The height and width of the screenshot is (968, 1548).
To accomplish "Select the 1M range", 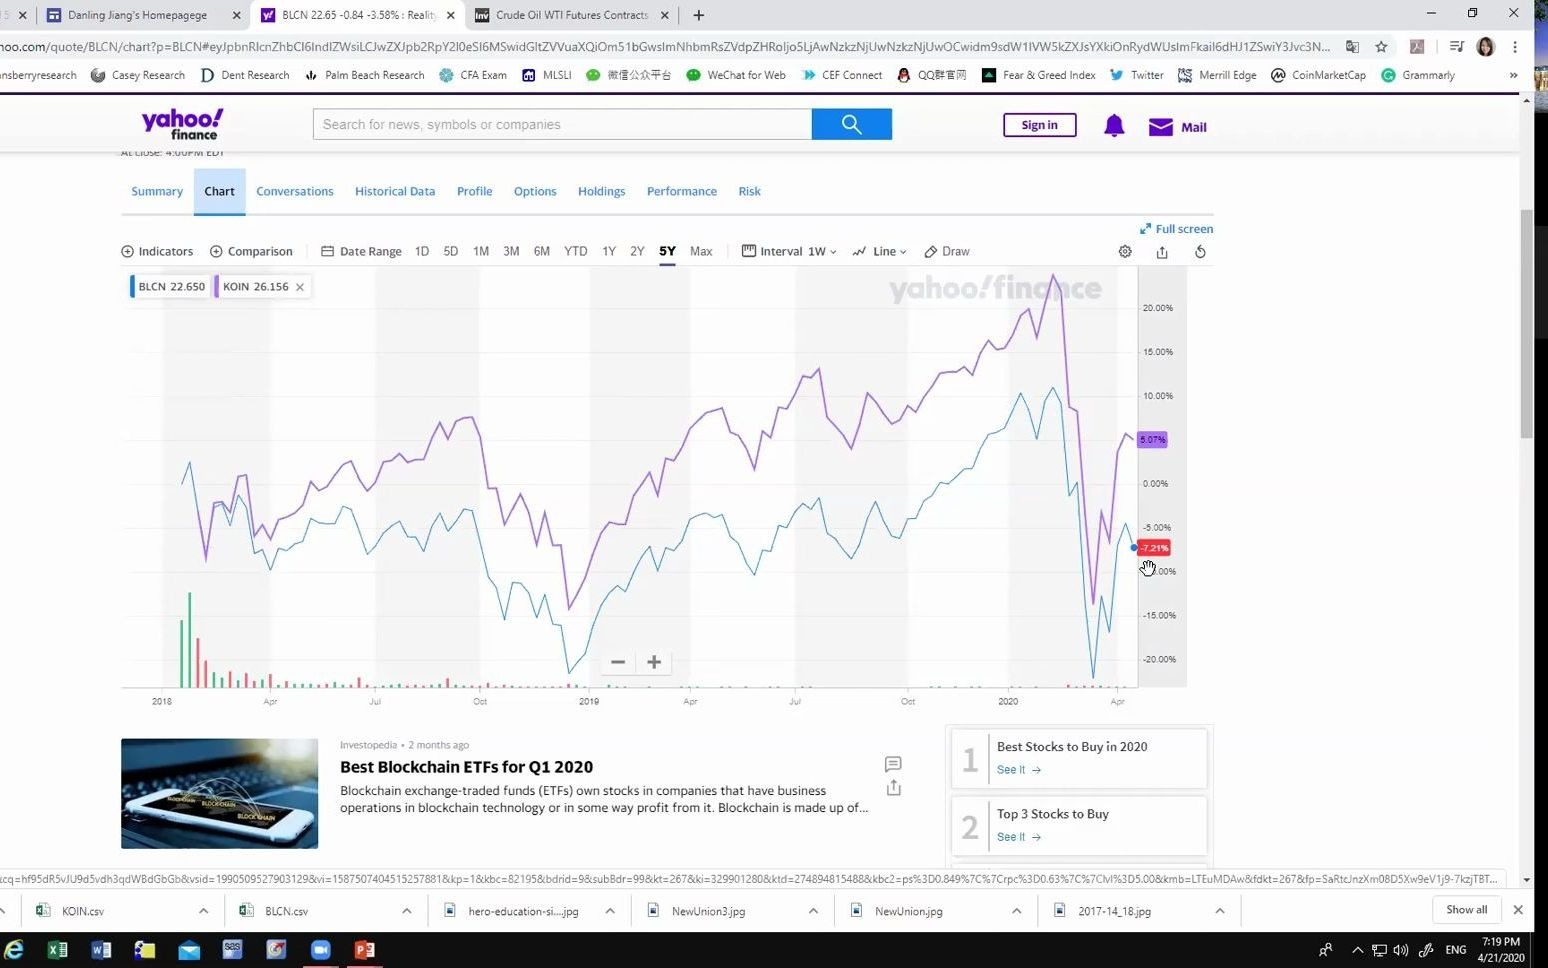I will [x=481, y=252].
